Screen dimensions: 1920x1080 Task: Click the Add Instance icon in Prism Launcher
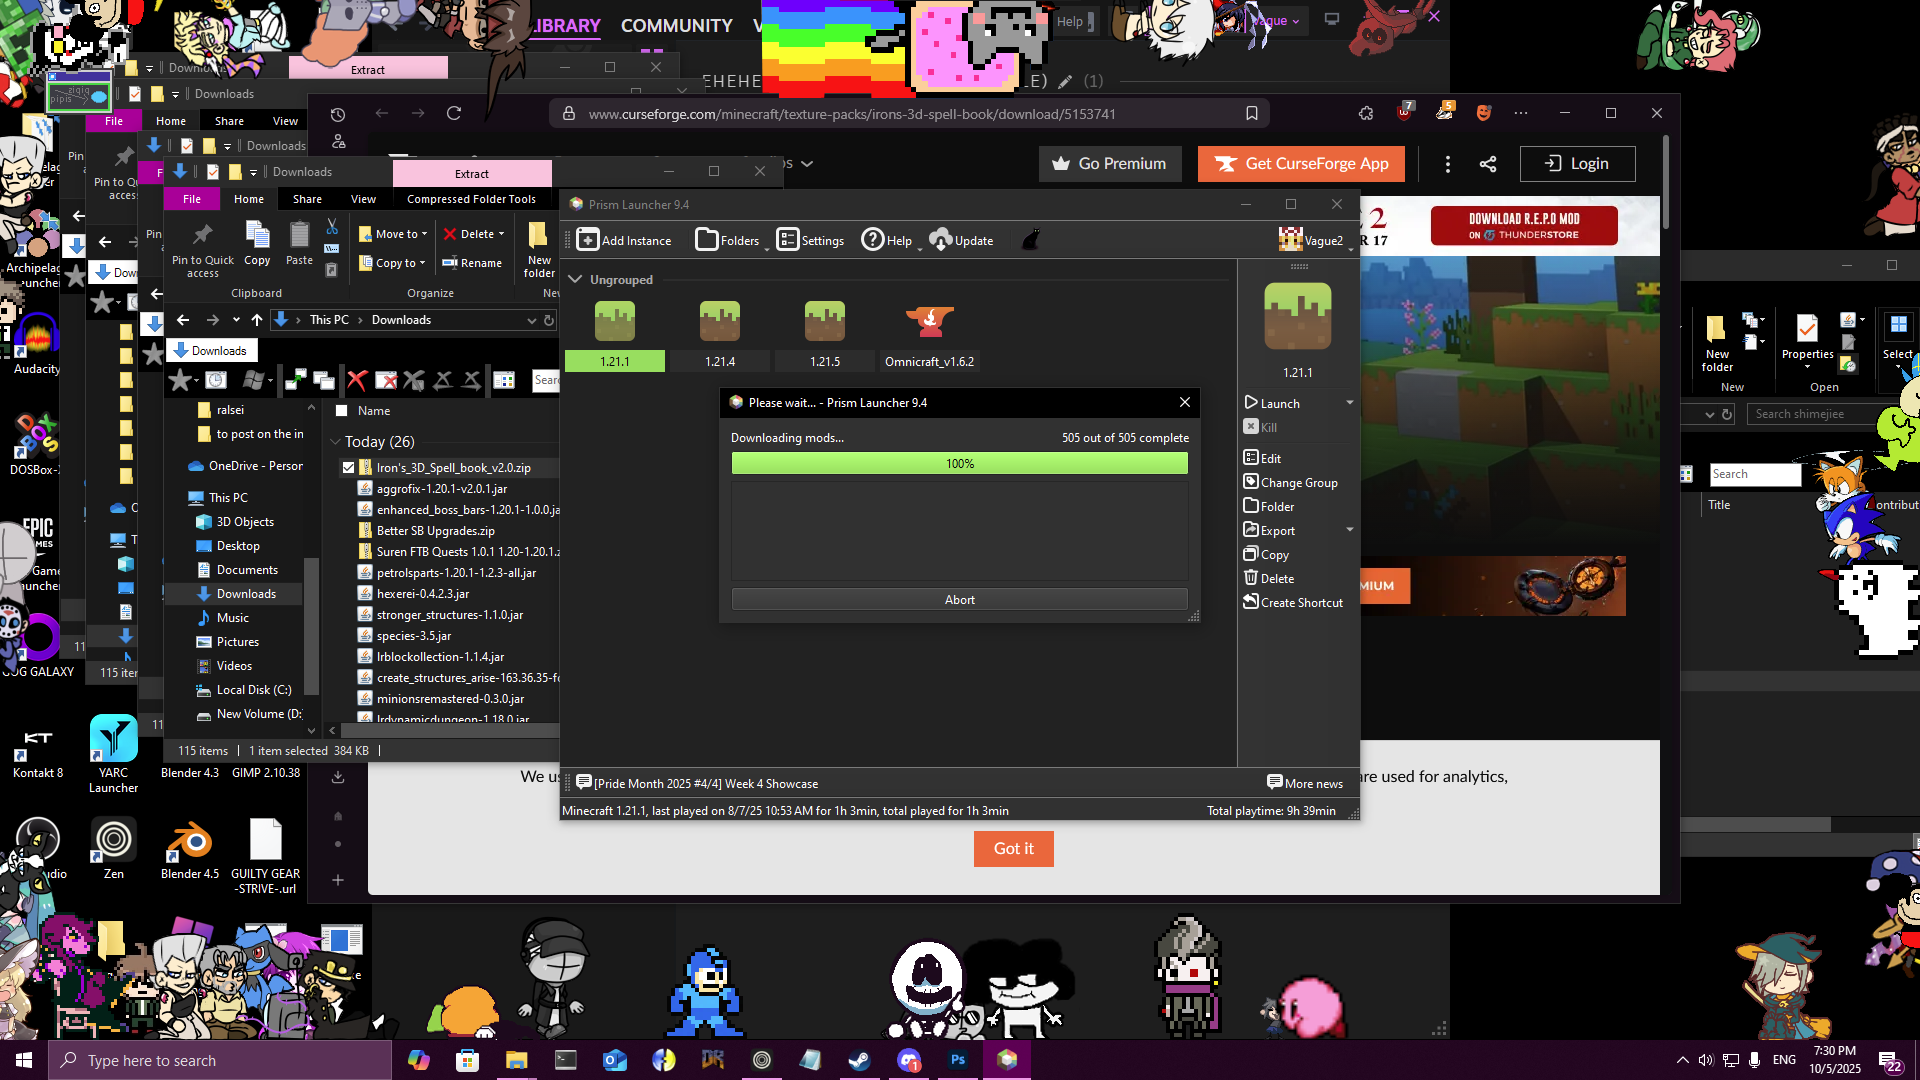point(588,240)
